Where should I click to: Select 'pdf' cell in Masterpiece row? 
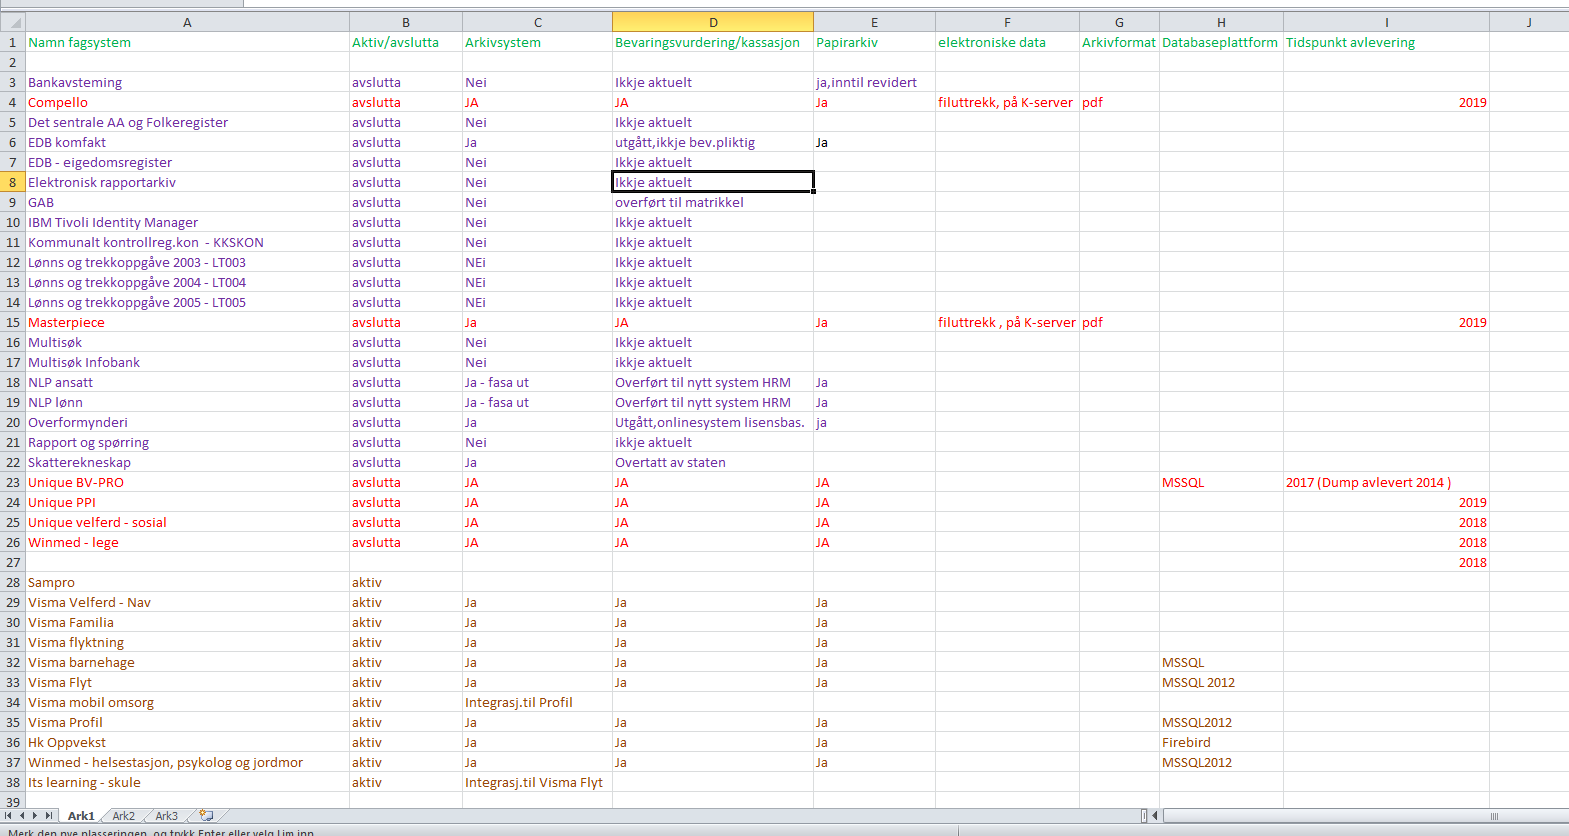[x=1119, y=322]
